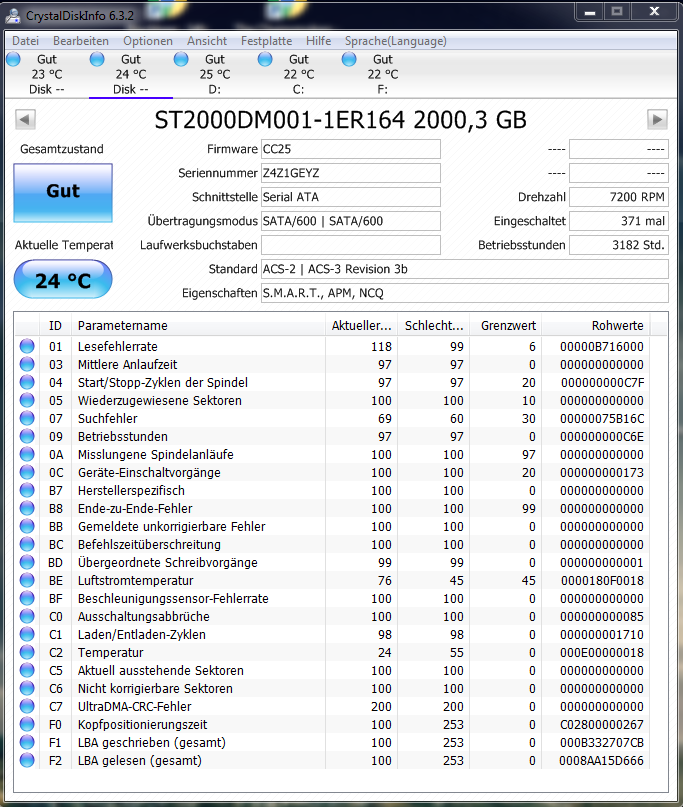This screenshot has width=683, height=807.
Task: Click the ID column header
Action: click(55, 325)
